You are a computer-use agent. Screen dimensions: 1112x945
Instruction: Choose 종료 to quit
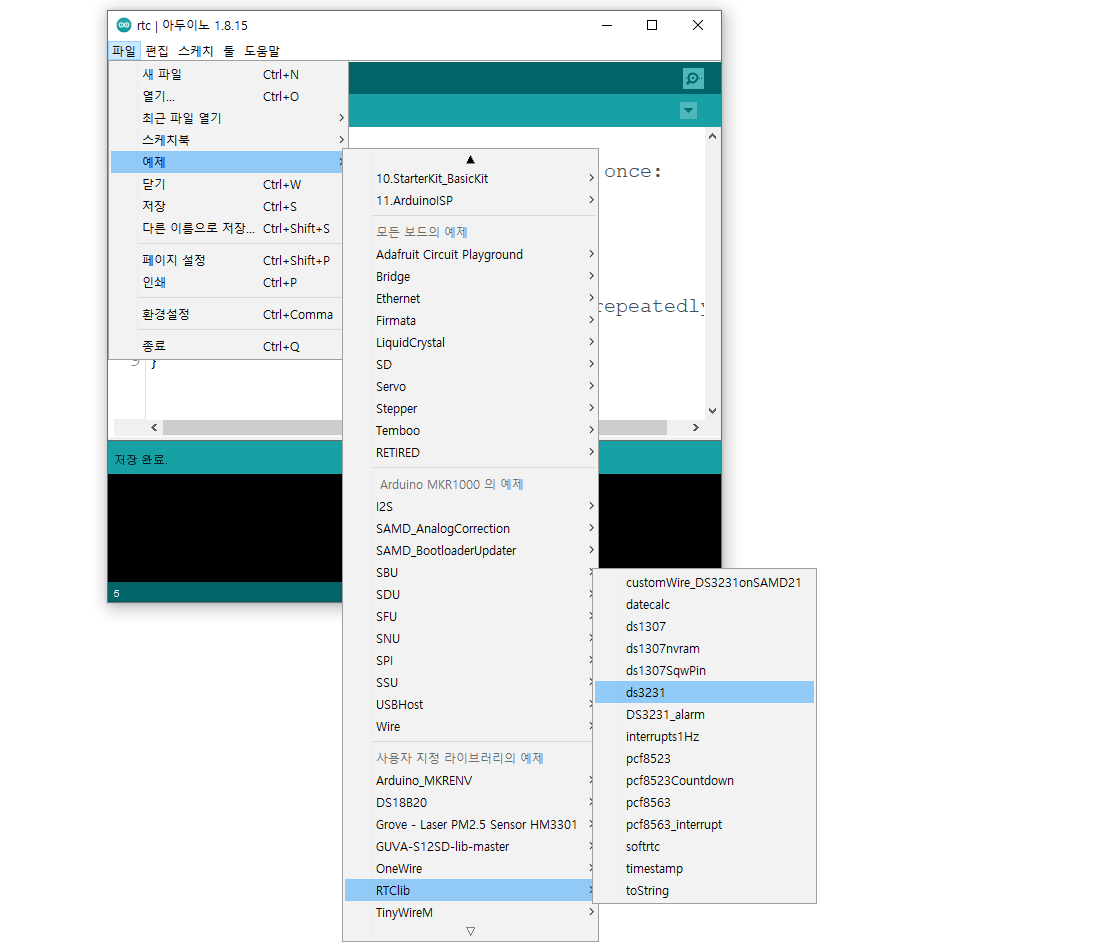228,346
